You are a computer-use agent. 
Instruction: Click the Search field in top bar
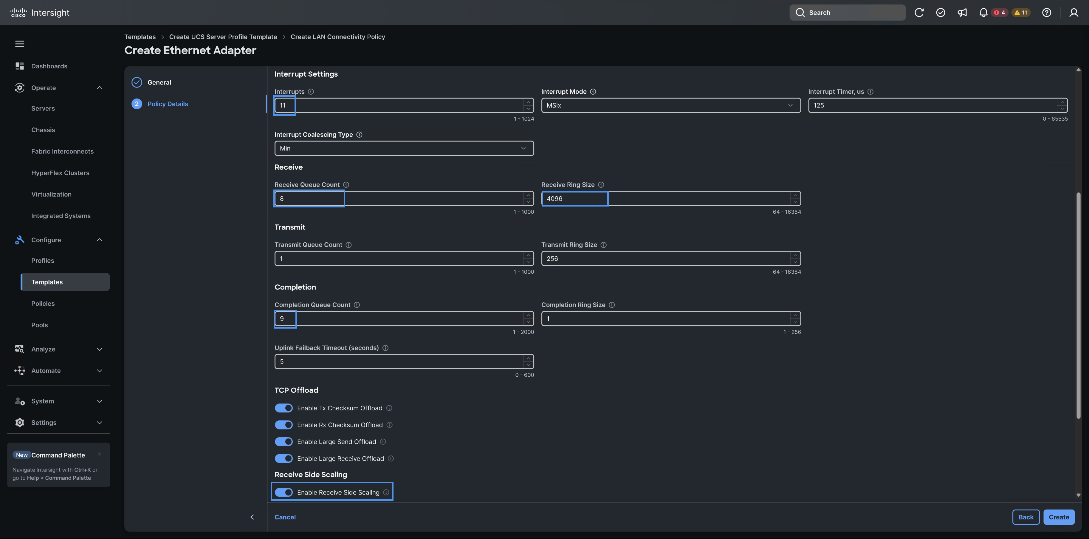[x=847, y=13]
